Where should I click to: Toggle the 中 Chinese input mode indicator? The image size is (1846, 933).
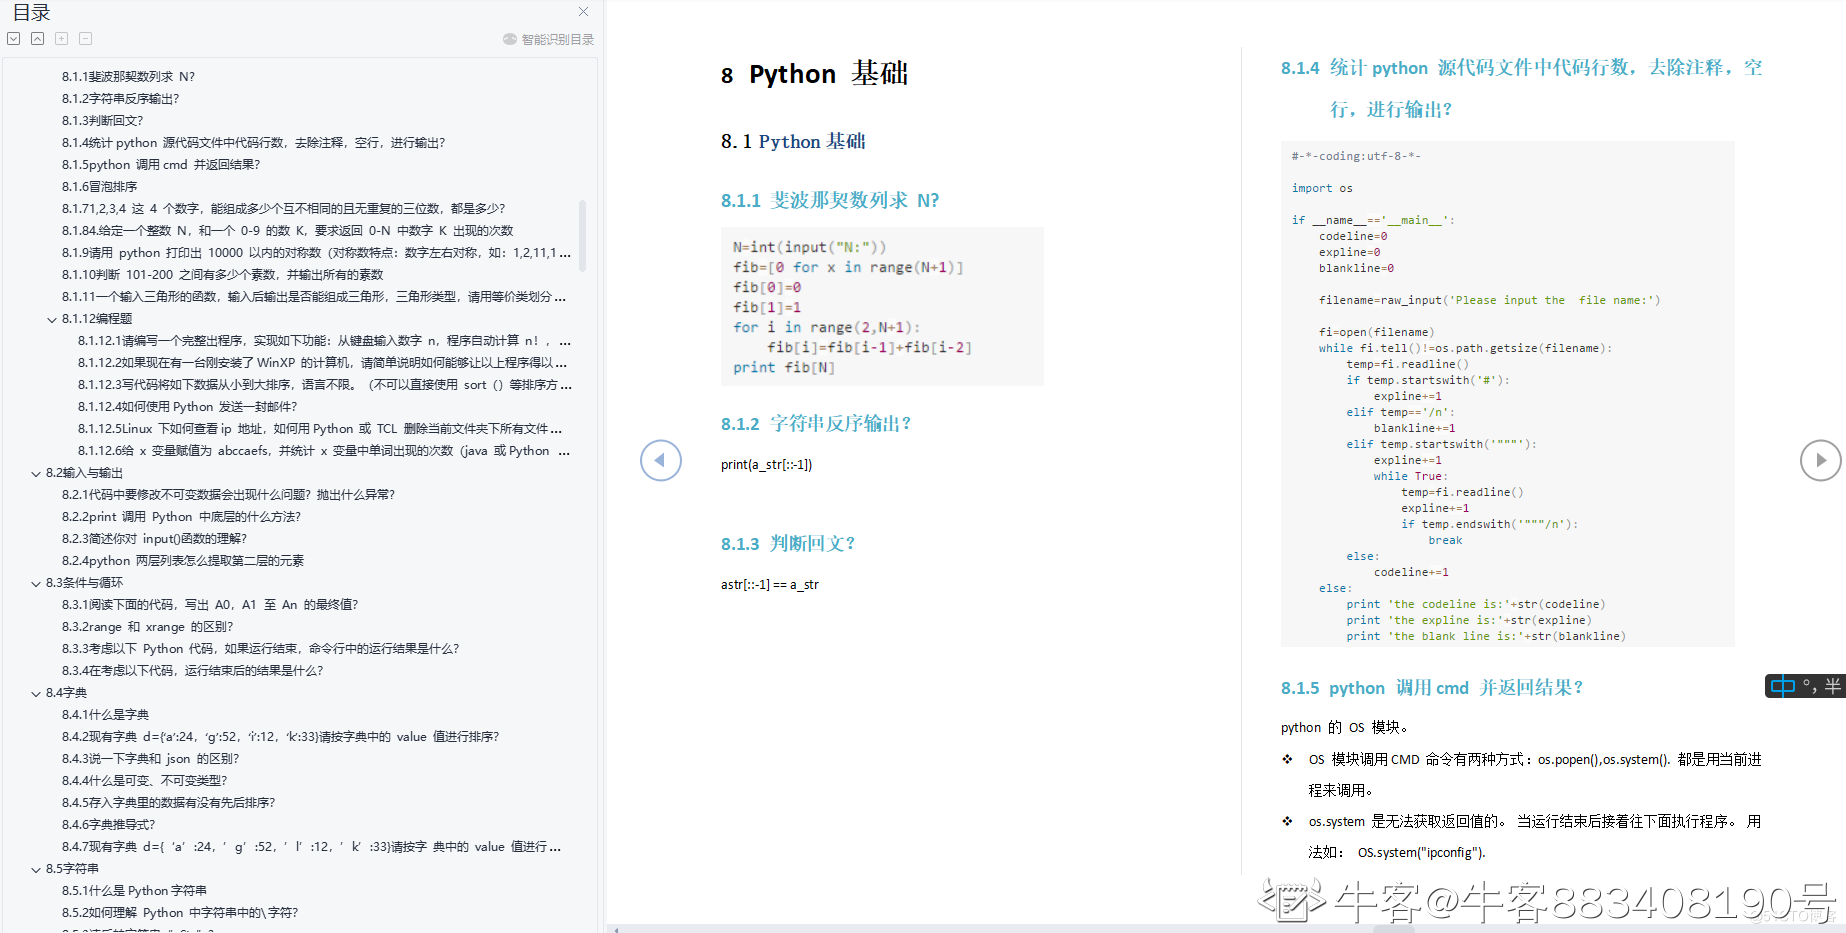[x=1782, y=686]
